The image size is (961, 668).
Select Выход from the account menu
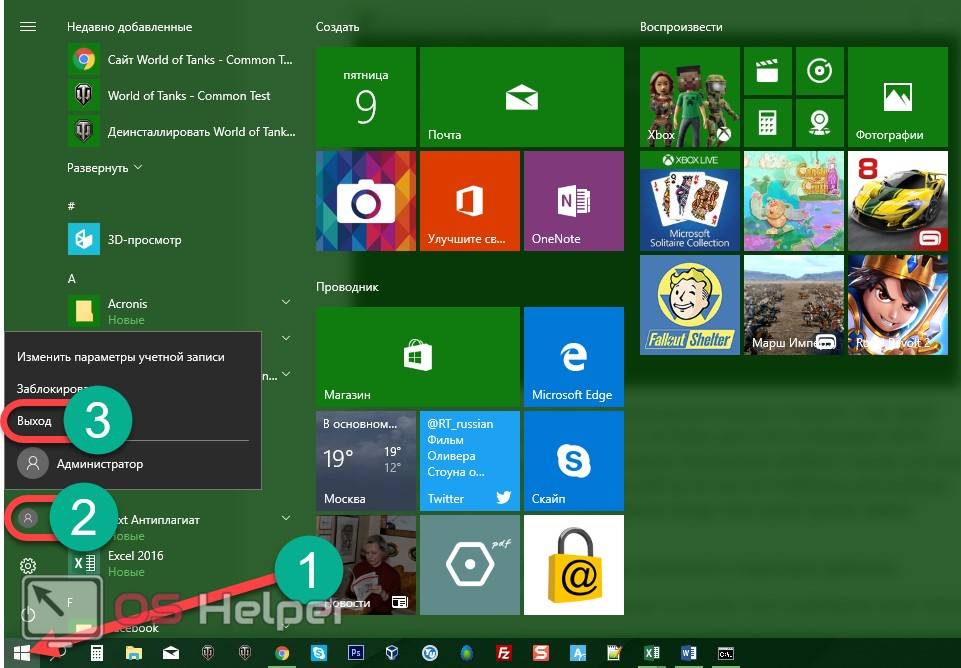coord(35,421)
